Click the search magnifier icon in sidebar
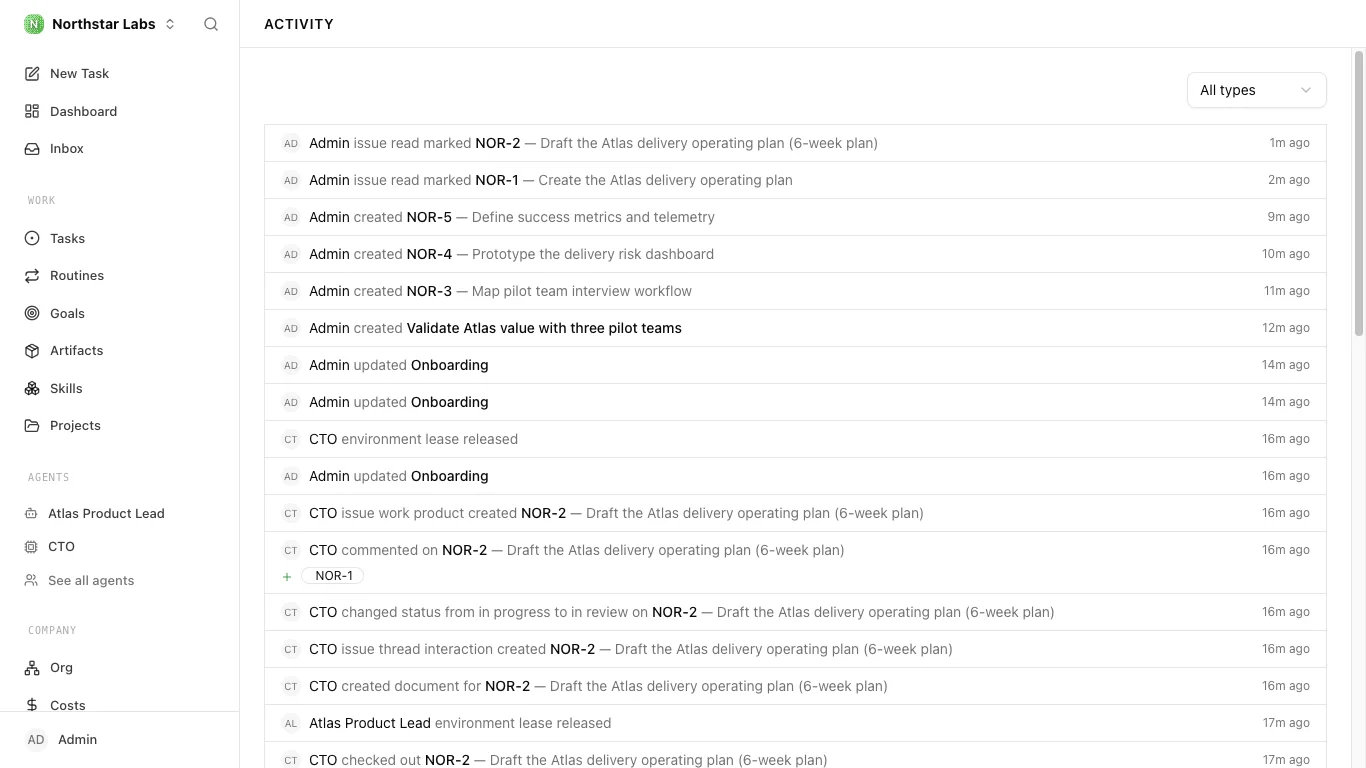The image size is (1366, 768). click(x=211, y=24)
